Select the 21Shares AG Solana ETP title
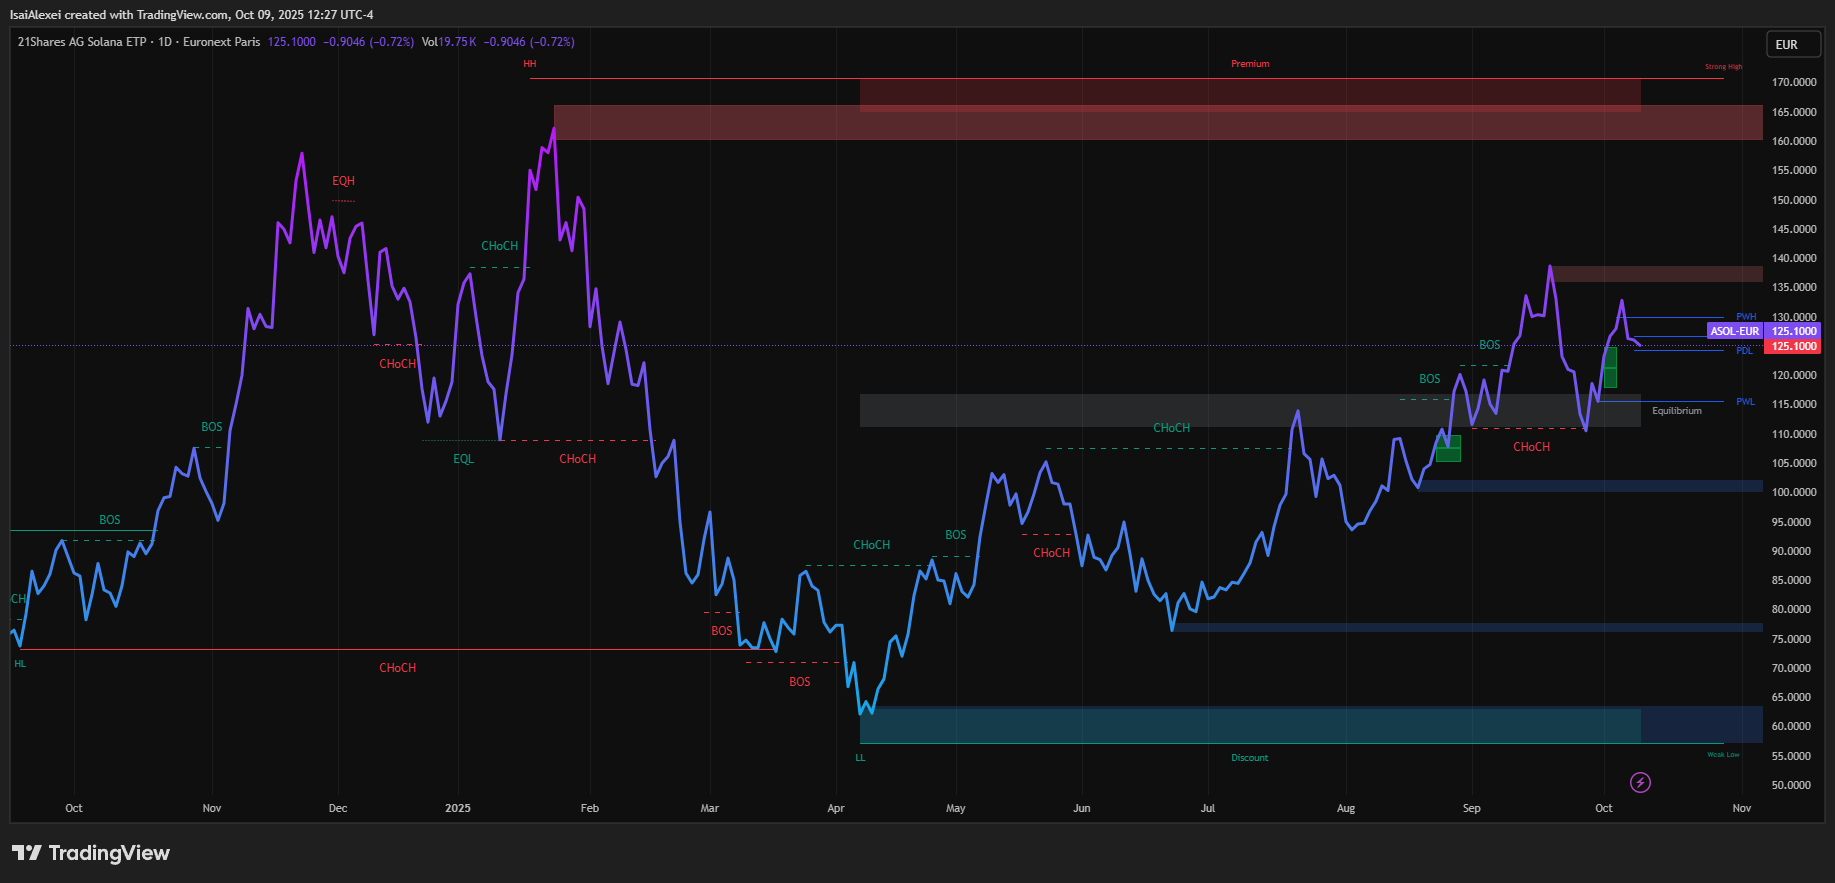 (x=82, y=42)
